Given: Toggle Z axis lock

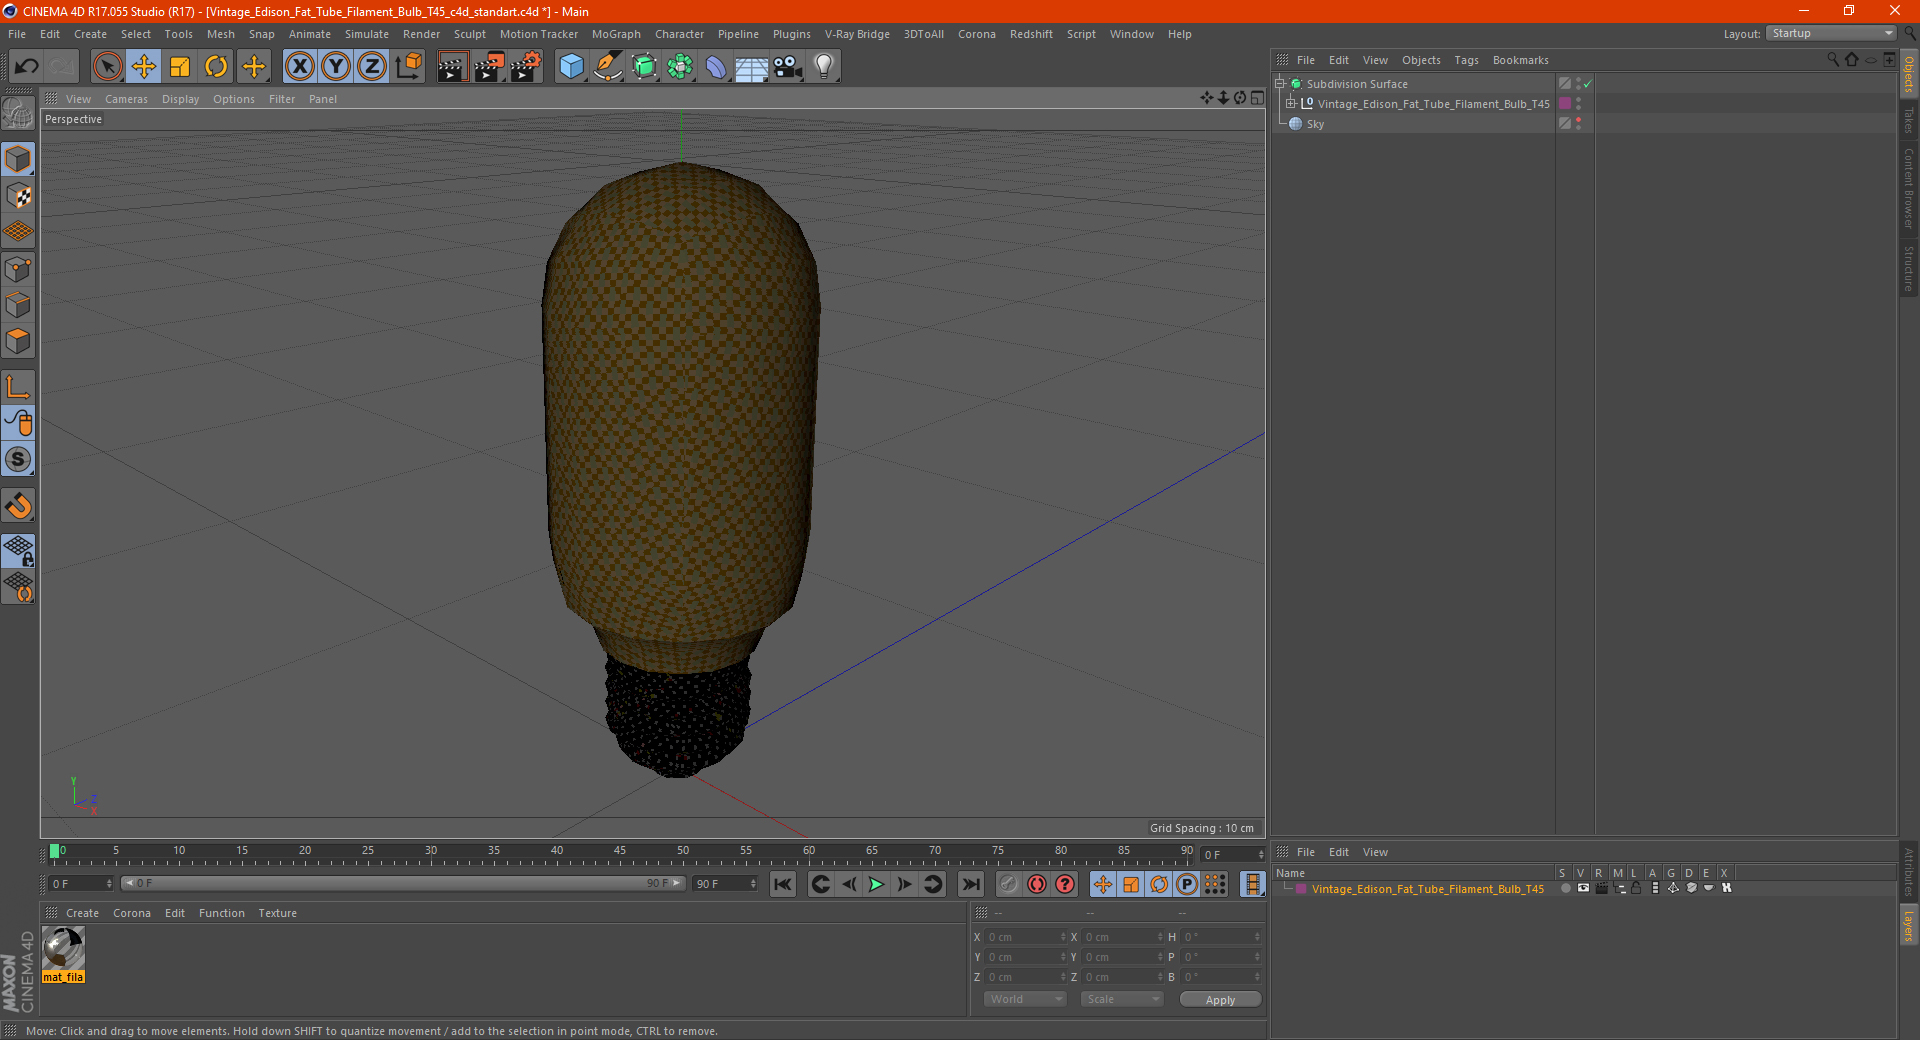Looking at the screenshot, I should (372, 67).
